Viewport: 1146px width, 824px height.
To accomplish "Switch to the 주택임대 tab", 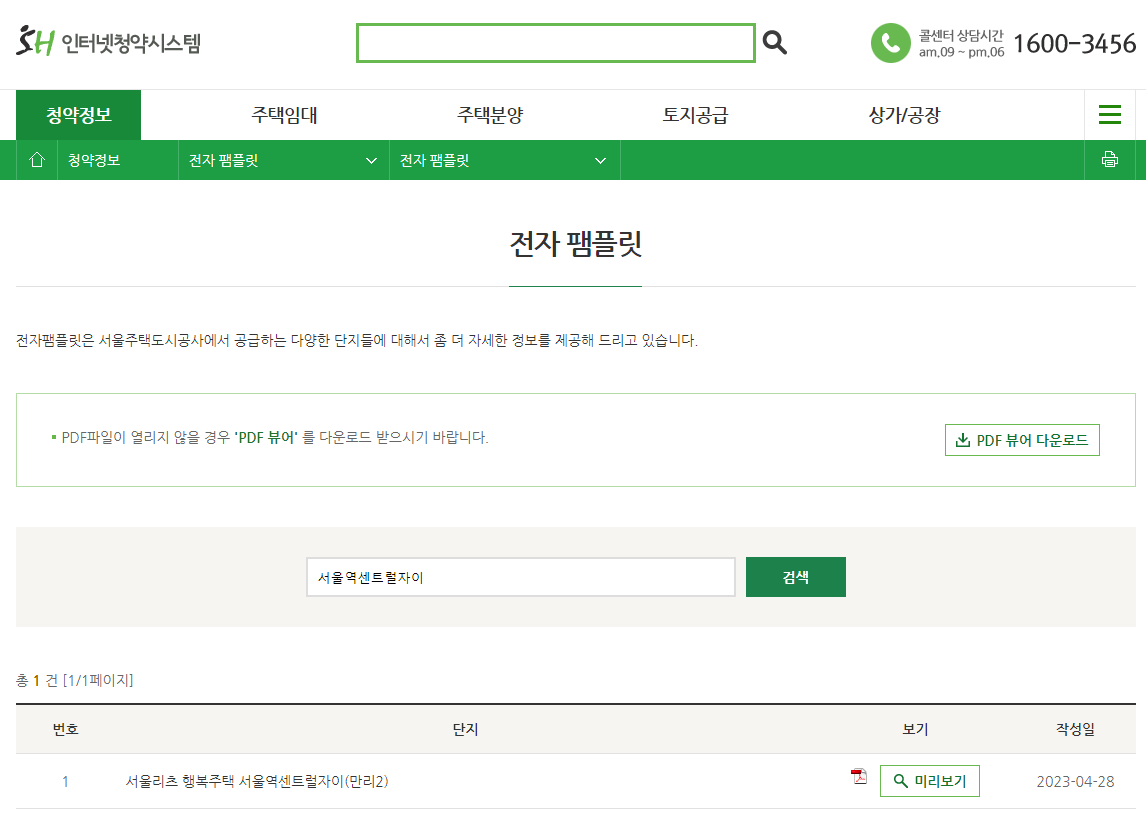I will tap(284, 114).
